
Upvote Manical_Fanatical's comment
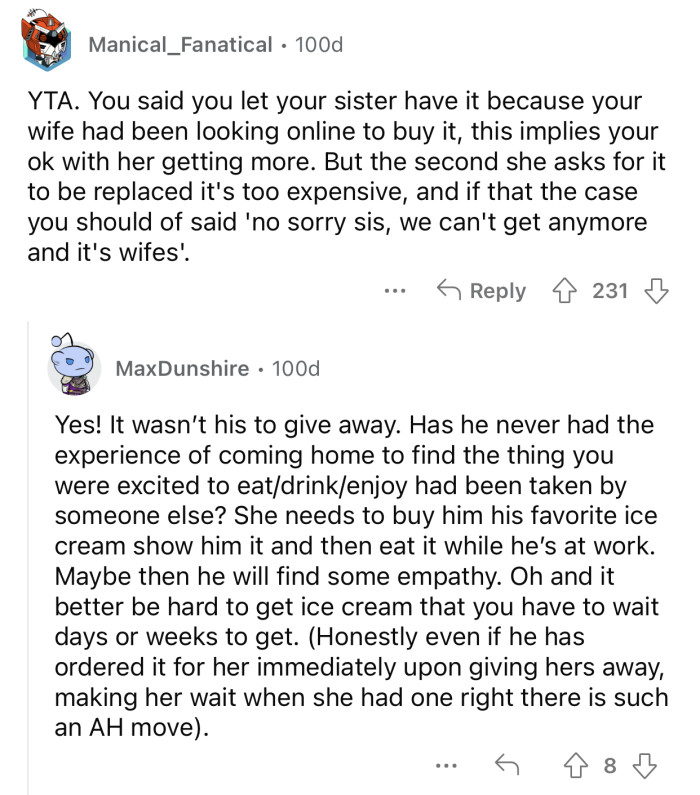[x=567, y=291]
